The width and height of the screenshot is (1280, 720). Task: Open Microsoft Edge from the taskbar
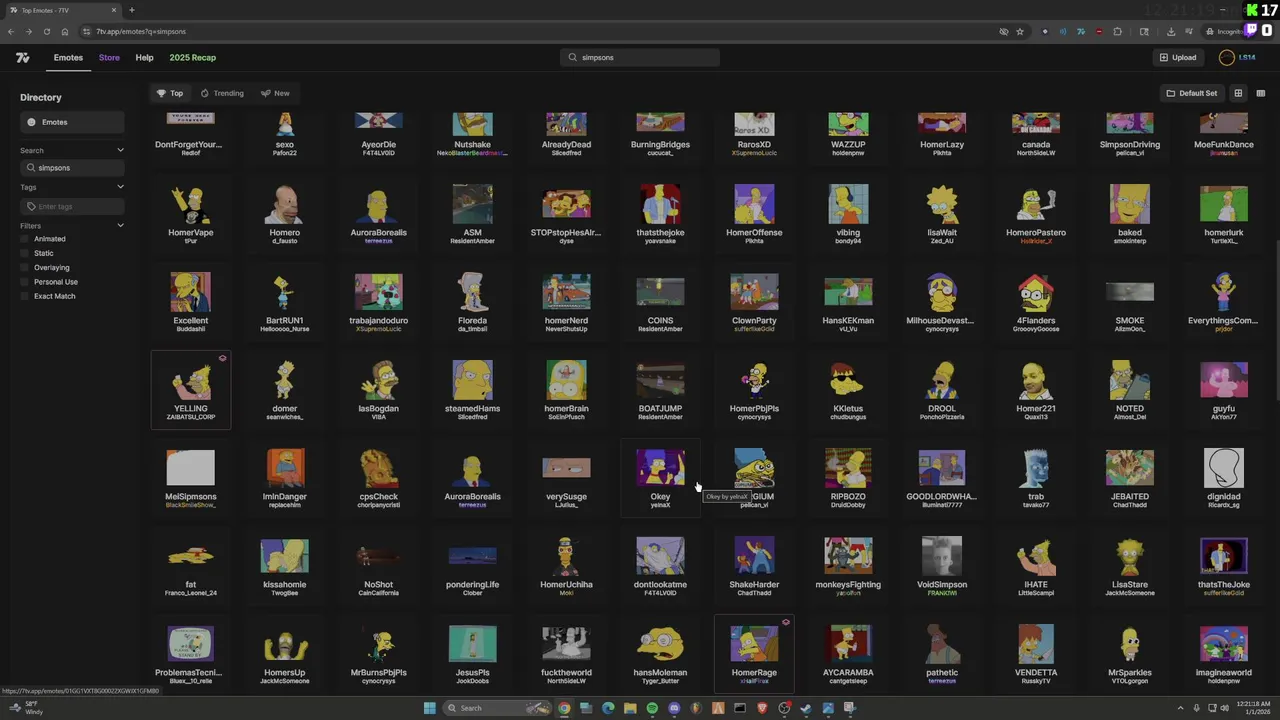pyautogui.click(x=608, y=708)
